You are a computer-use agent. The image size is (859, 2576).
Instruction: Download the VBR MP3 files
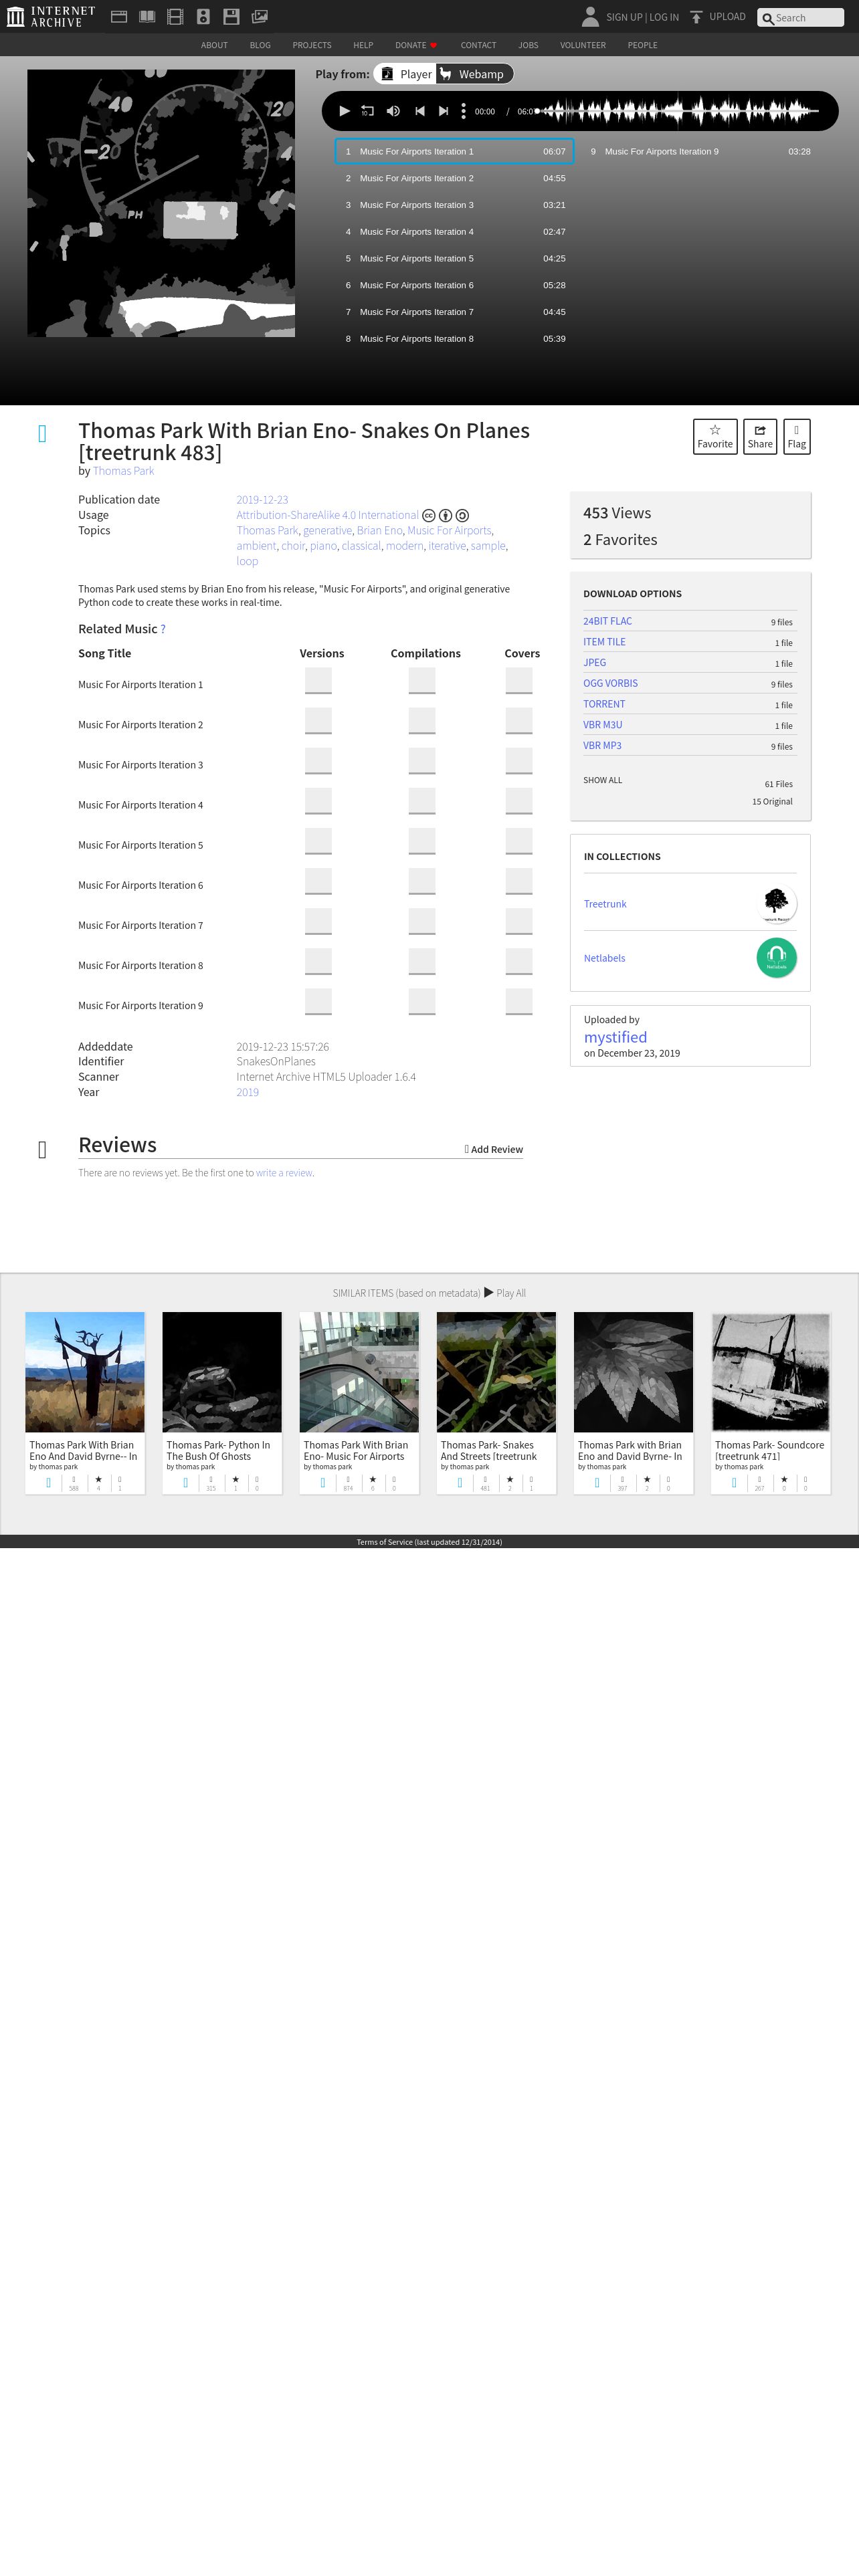(602, 745)
